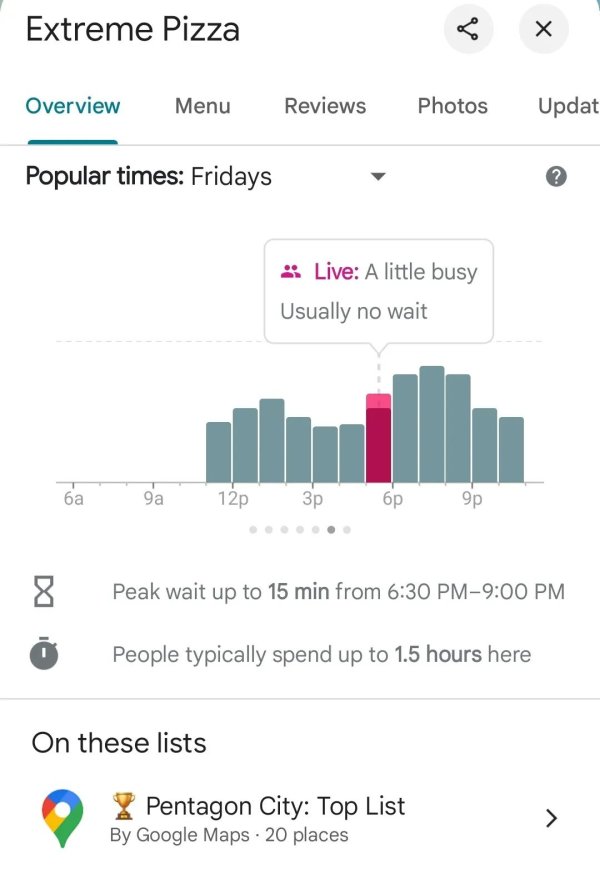This screenshot has height=879, width=600.
Task: Tap the highlighted pink live bar
Action: 378,440
